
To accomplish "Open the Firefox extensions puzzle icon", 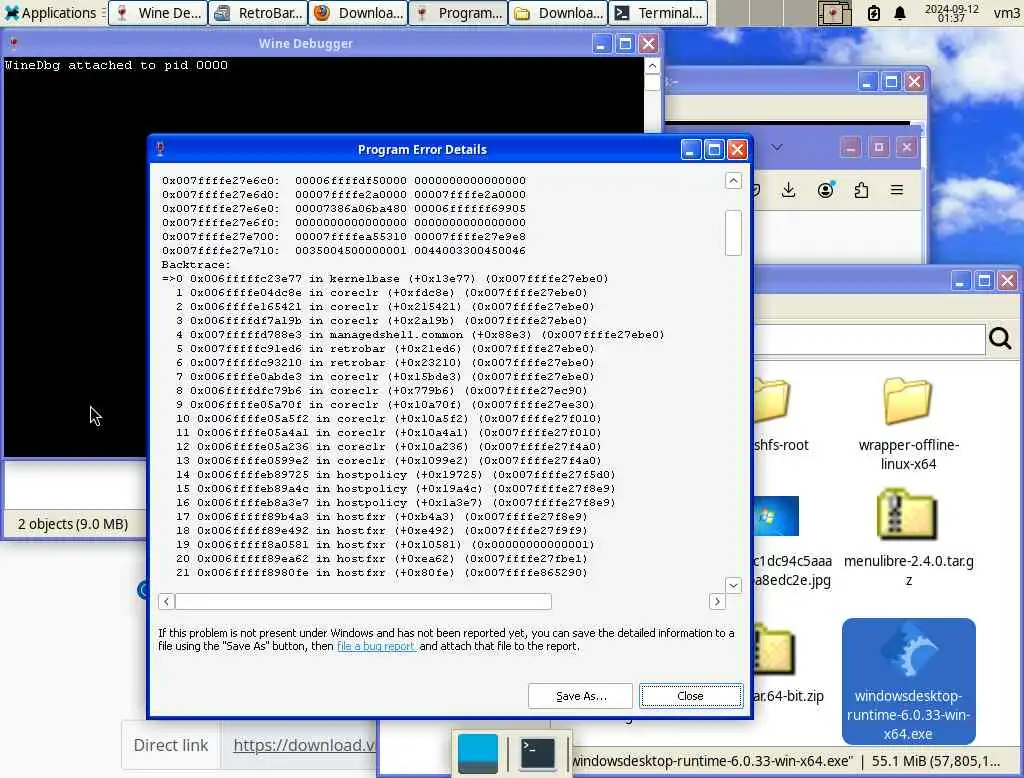I will (861, 190).
